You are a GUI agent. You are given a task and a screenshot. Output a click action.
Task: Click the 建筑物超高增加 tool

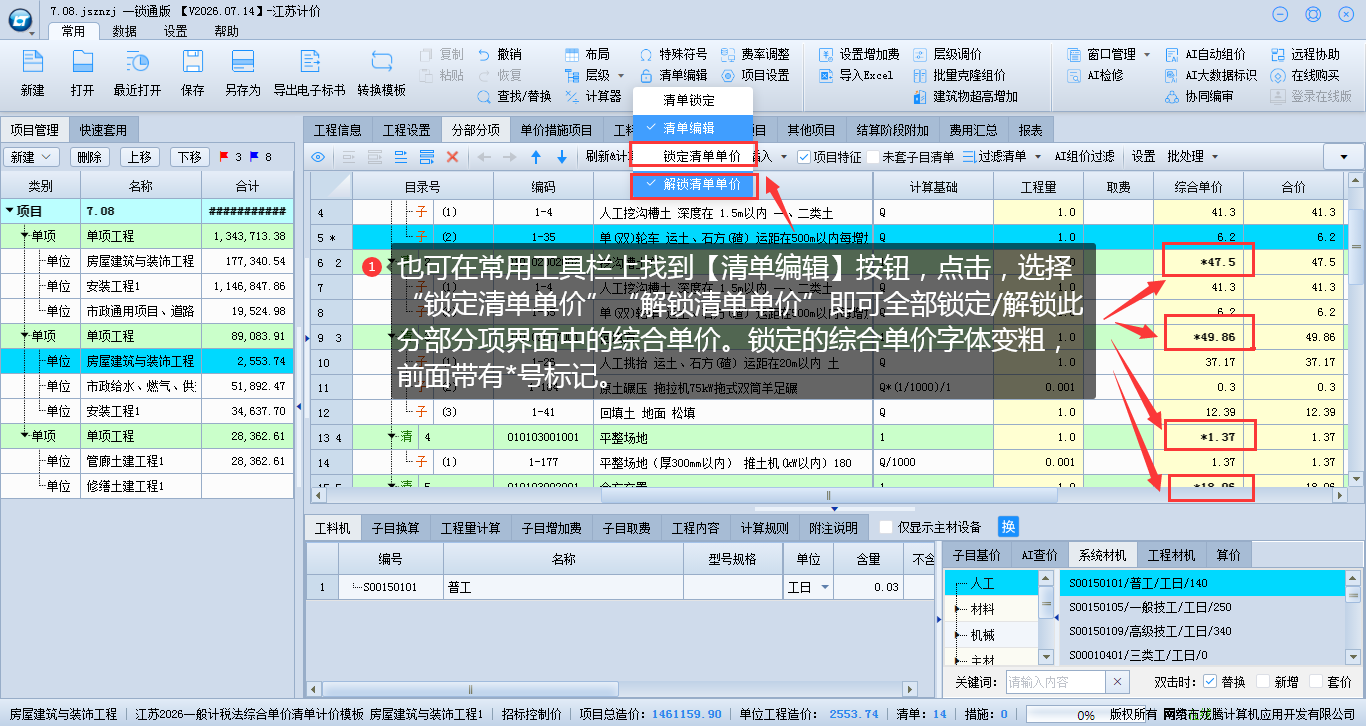pos(966,96)
